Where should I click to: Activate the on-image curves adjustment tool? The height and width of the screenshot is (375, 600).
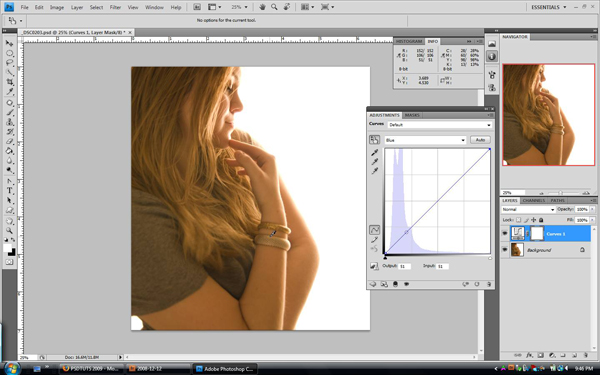click(374, 140)
